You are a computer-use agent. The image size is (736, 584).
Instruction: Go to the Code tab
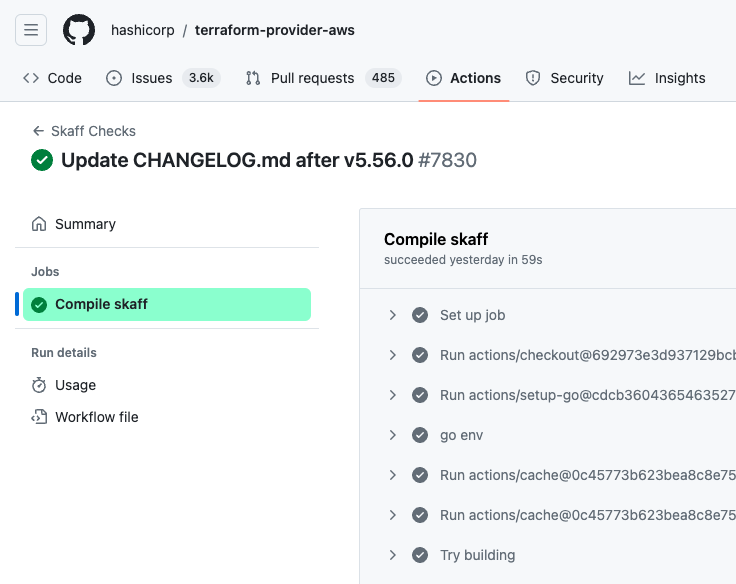point(53,78)
